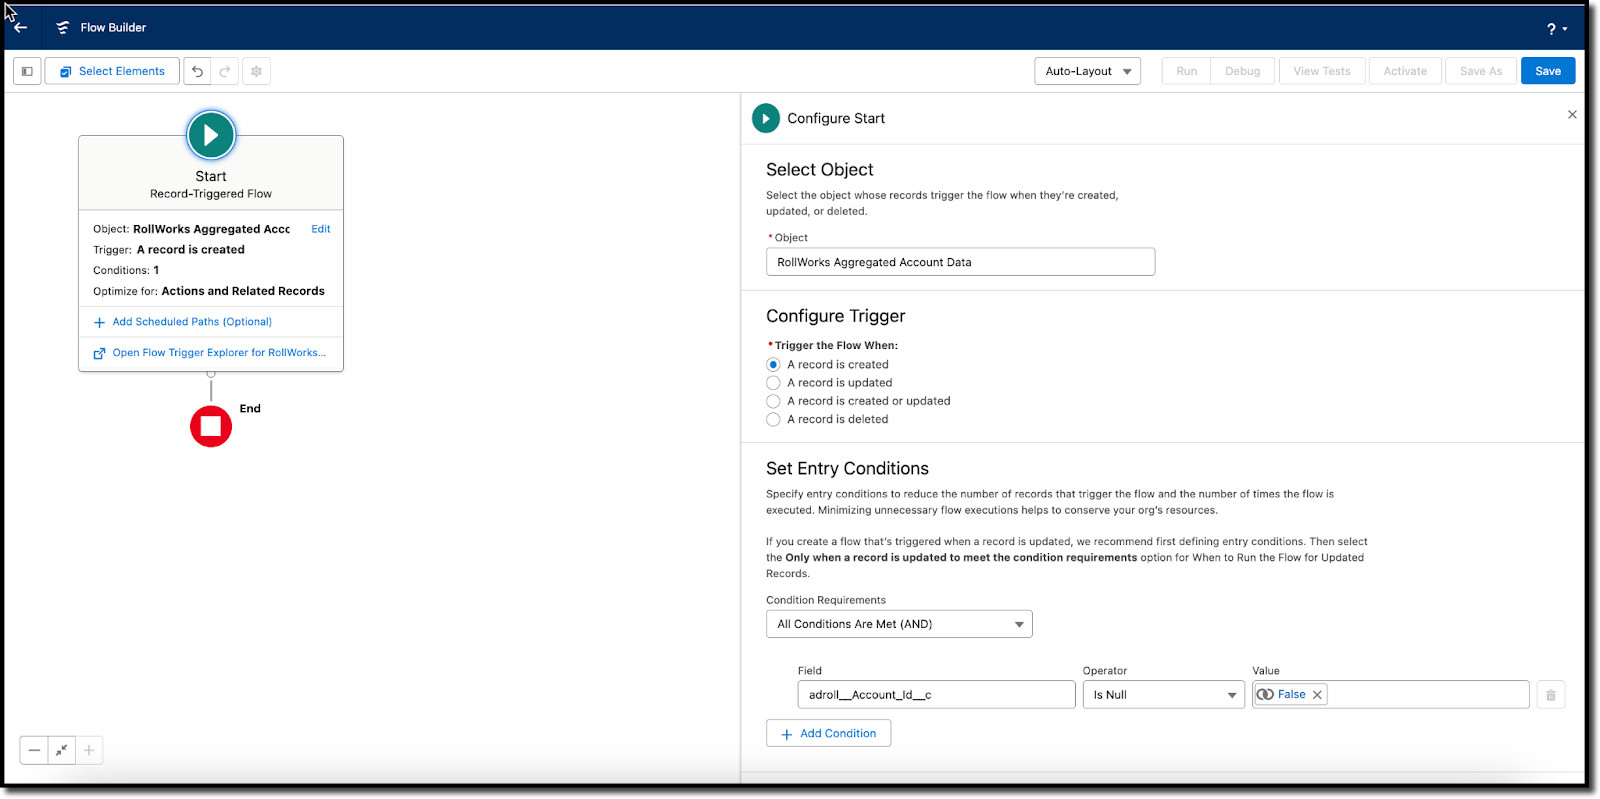Image resolution: width=1600 pixels, height=799 pixels.
Task: Click Add Scheduled Paths (Optional) link
Action: pyautogui.click(x=191, y=322)
